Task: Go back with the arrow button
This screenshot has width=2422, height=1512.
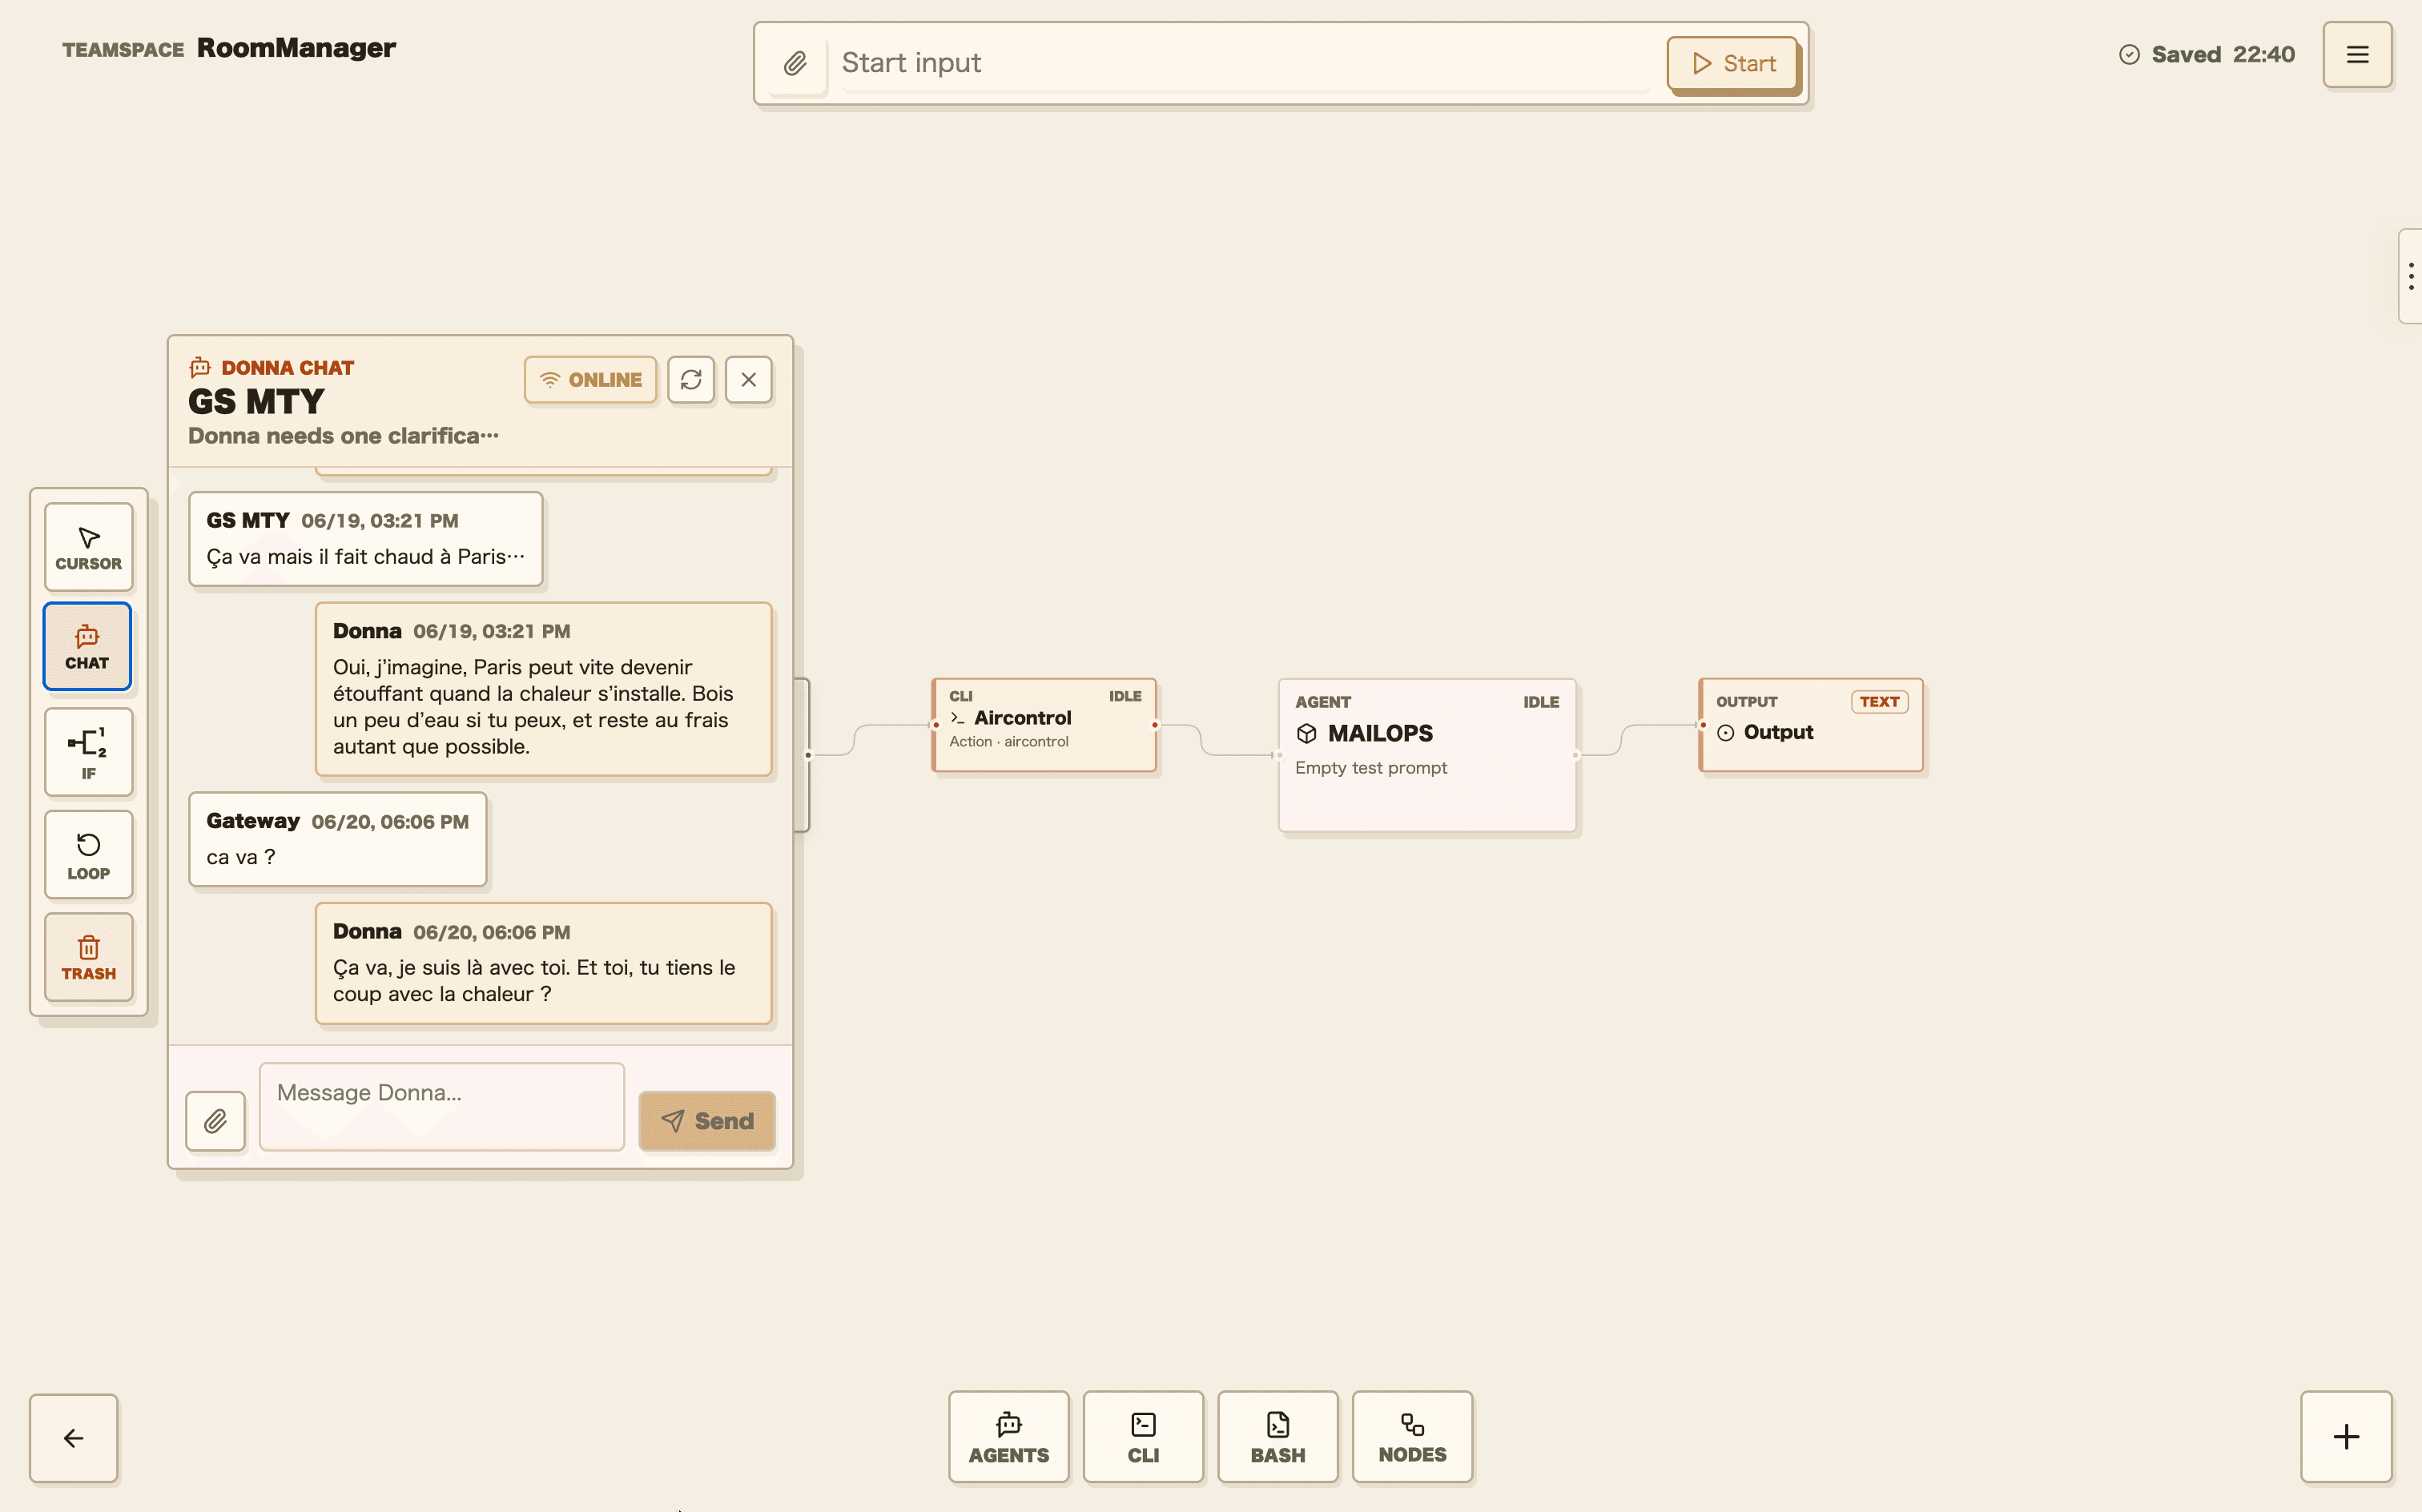Action: [74, 1438]
